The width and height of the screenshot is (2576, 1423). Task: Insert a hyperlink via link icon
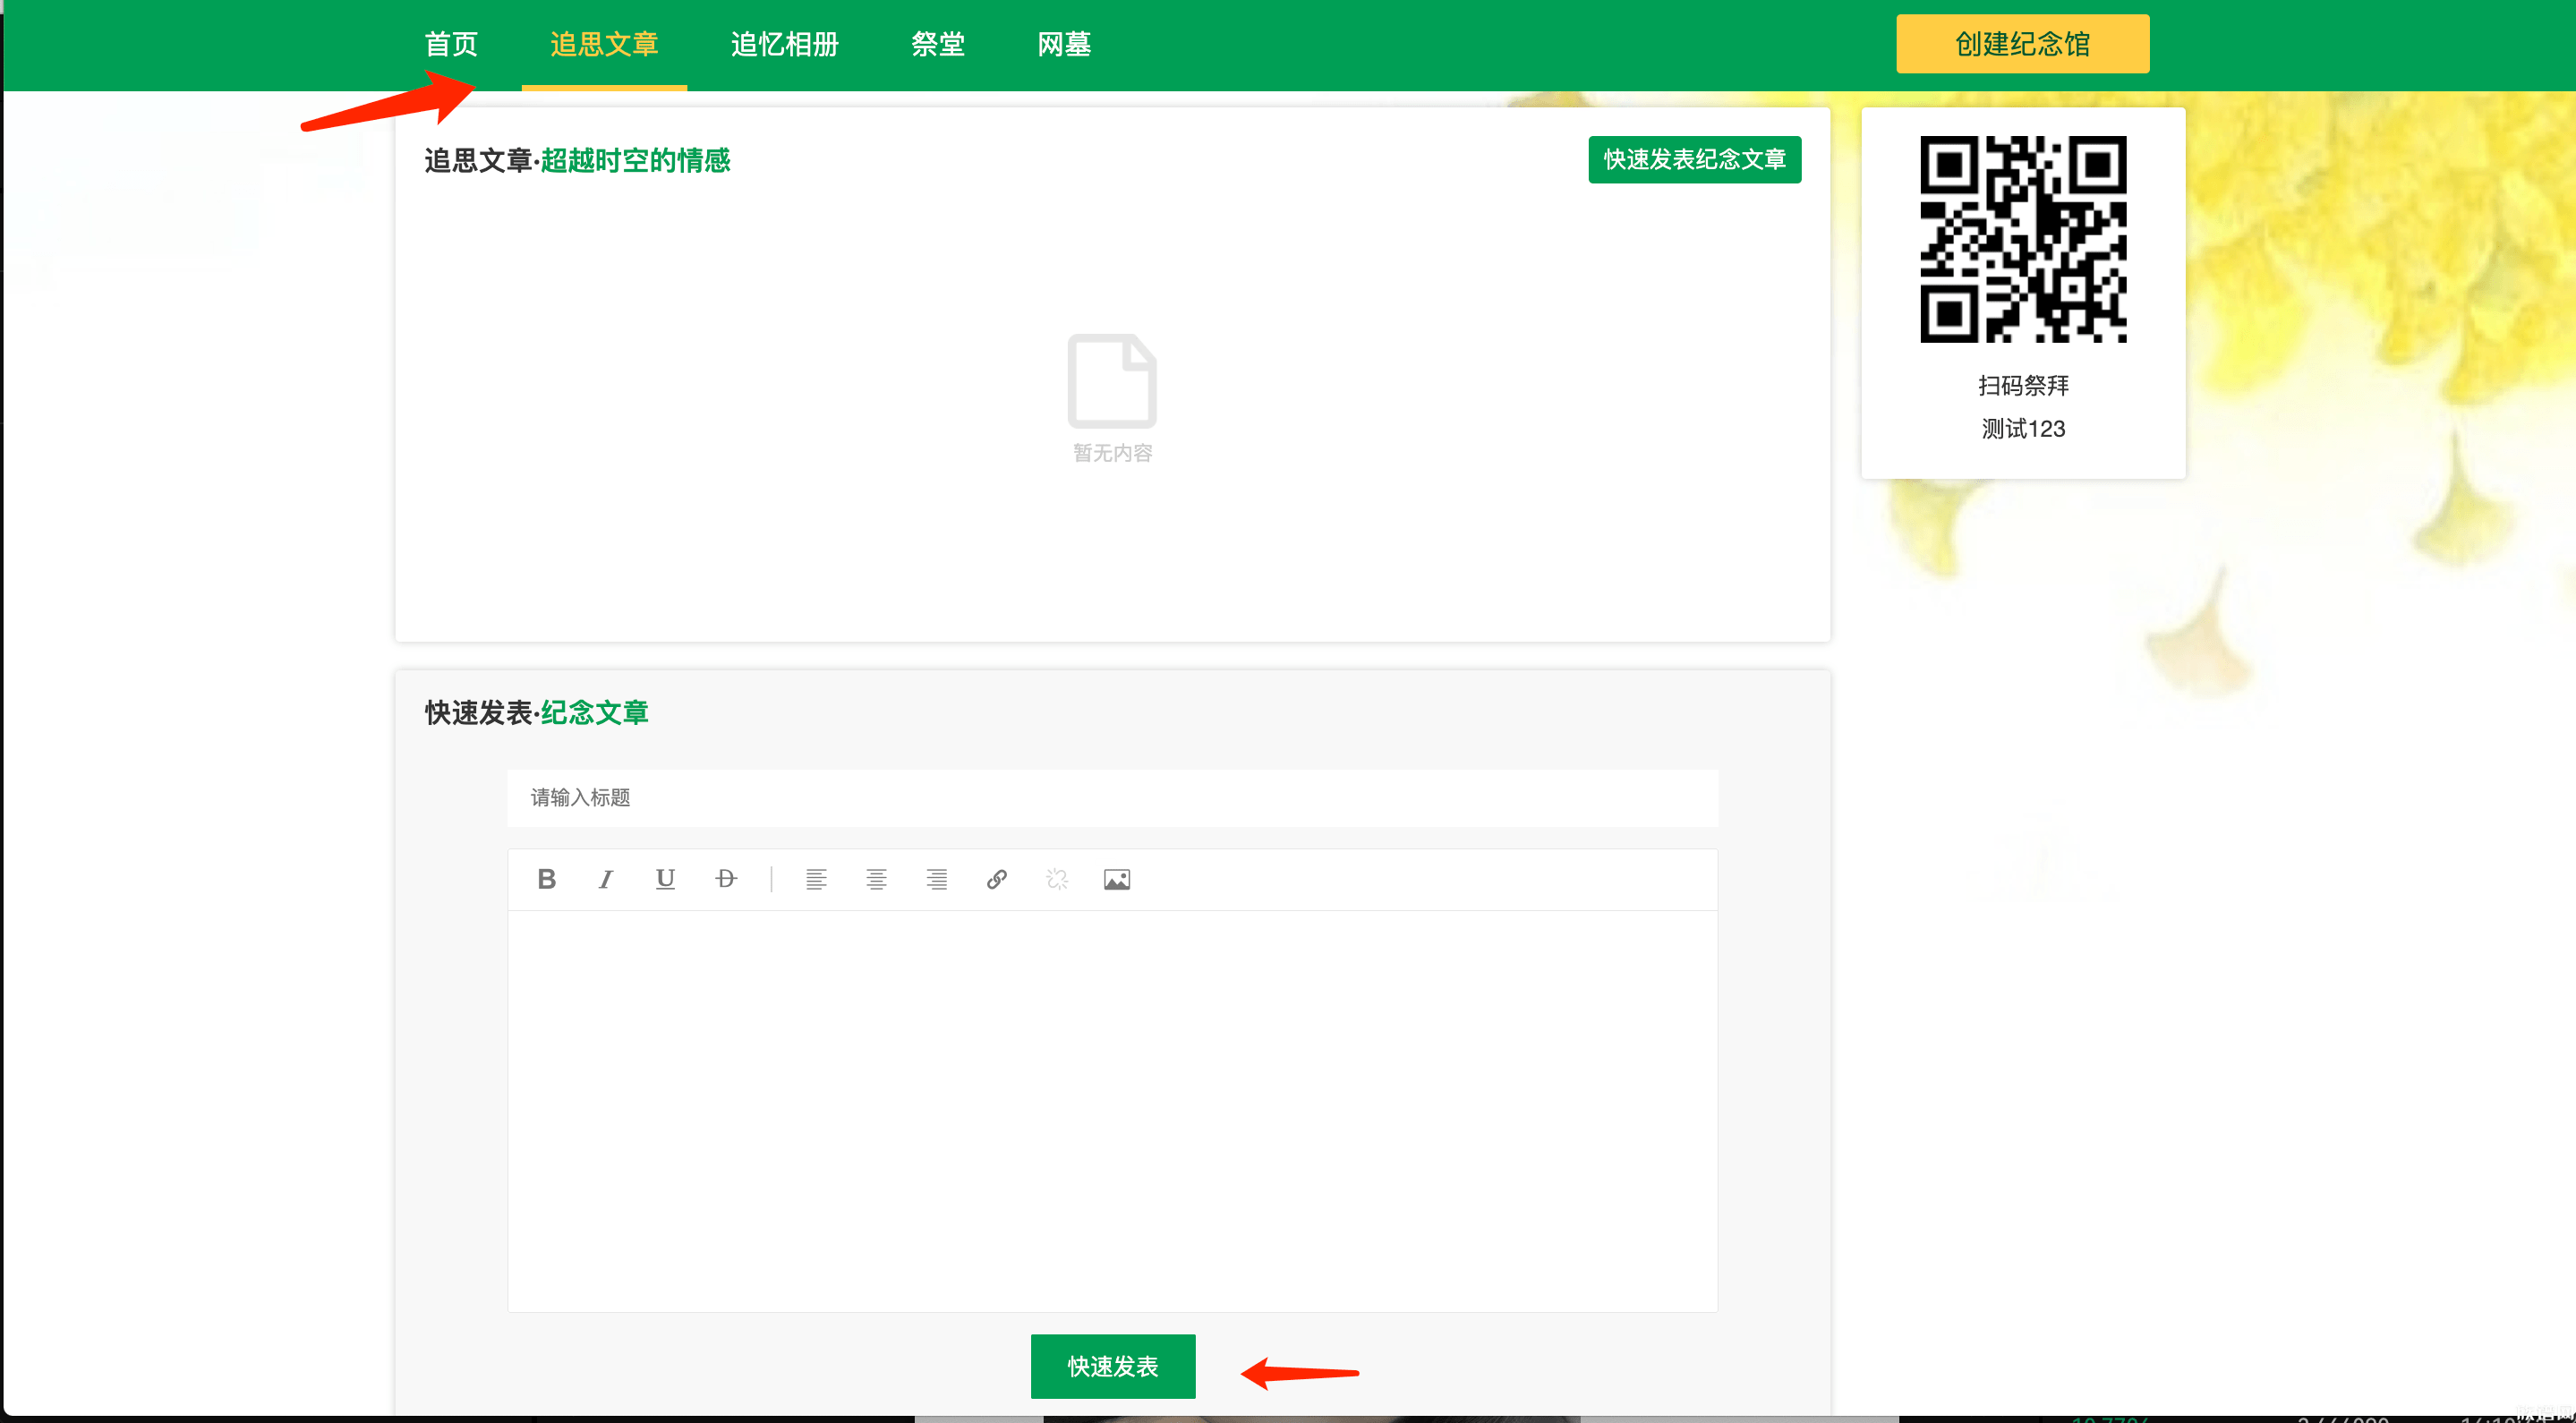[996, 879]
